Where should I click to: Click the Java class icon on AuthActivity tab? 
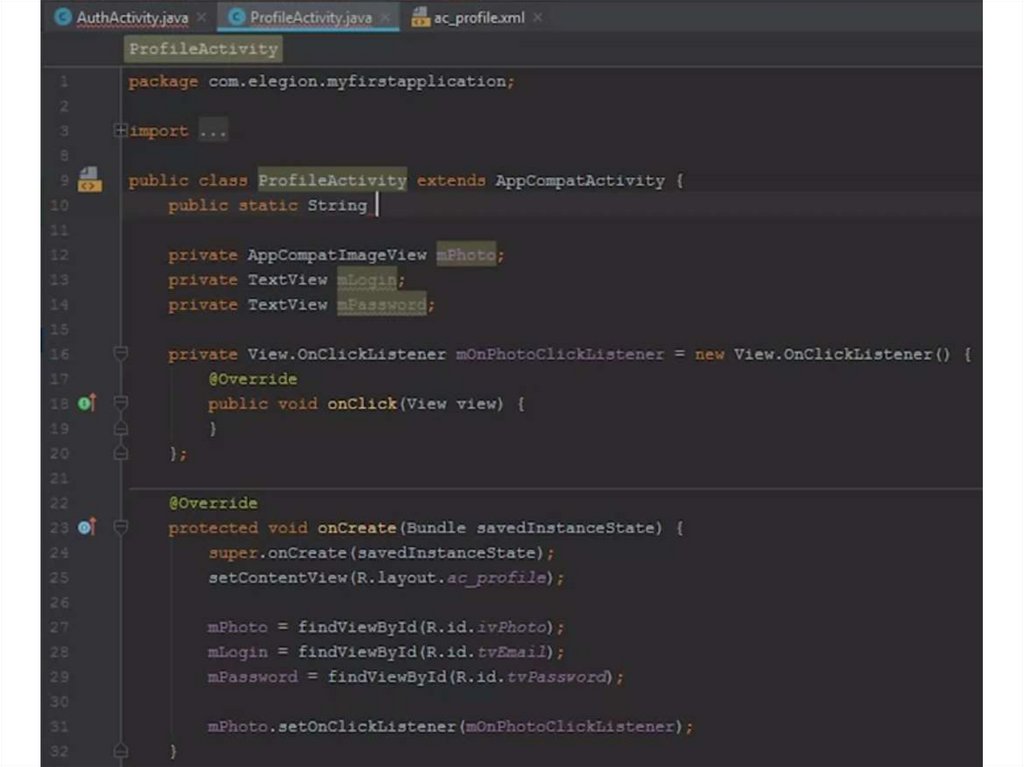(x=63, y=17)
